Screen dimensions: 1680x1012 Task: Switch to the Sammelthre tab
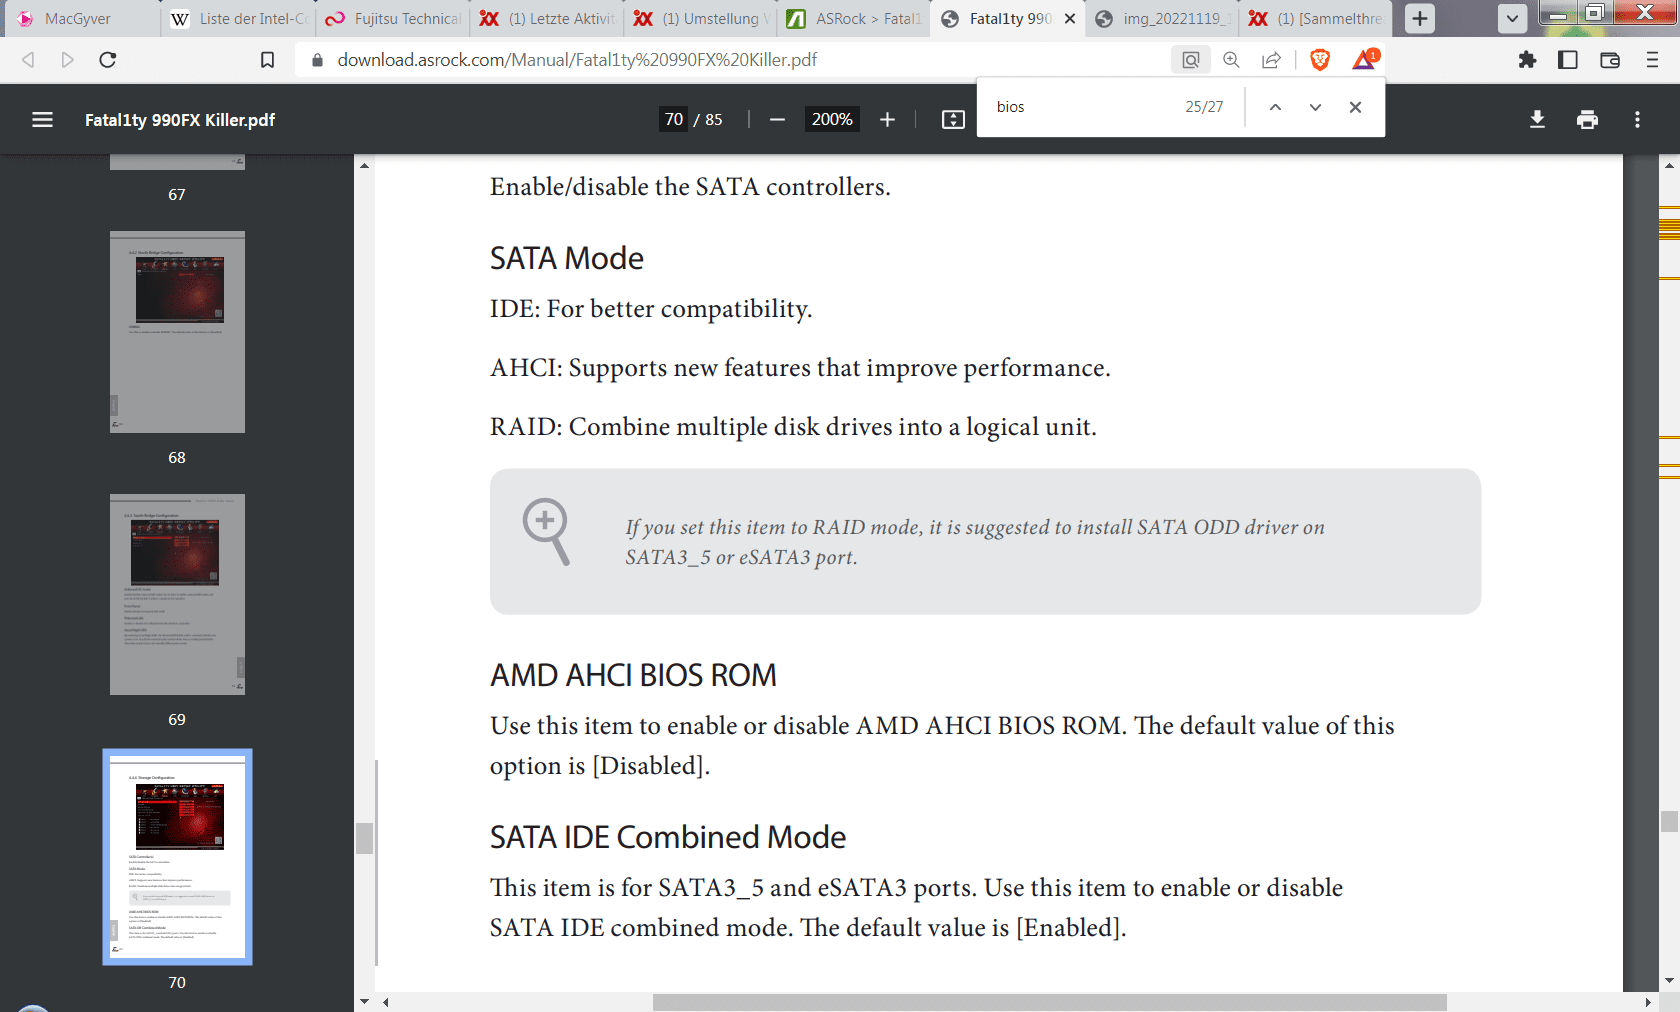[1317, 18]
